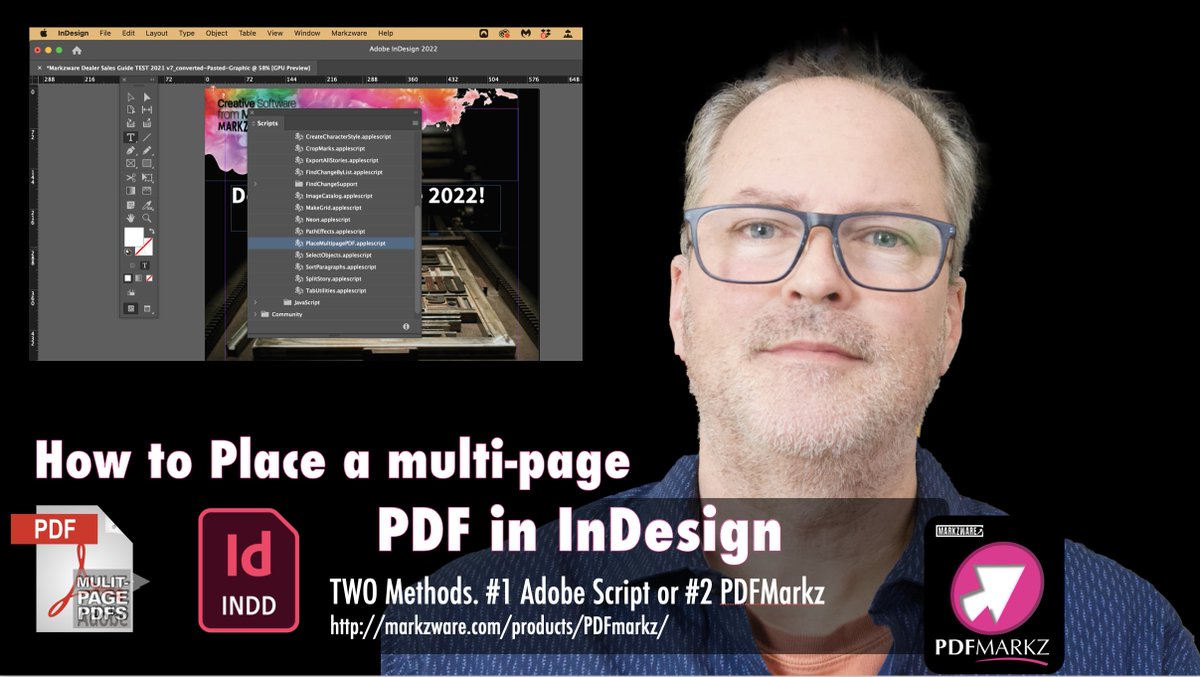Select the Pen tool
This screenshot has width=1200, height=677.
pos(131,150)
